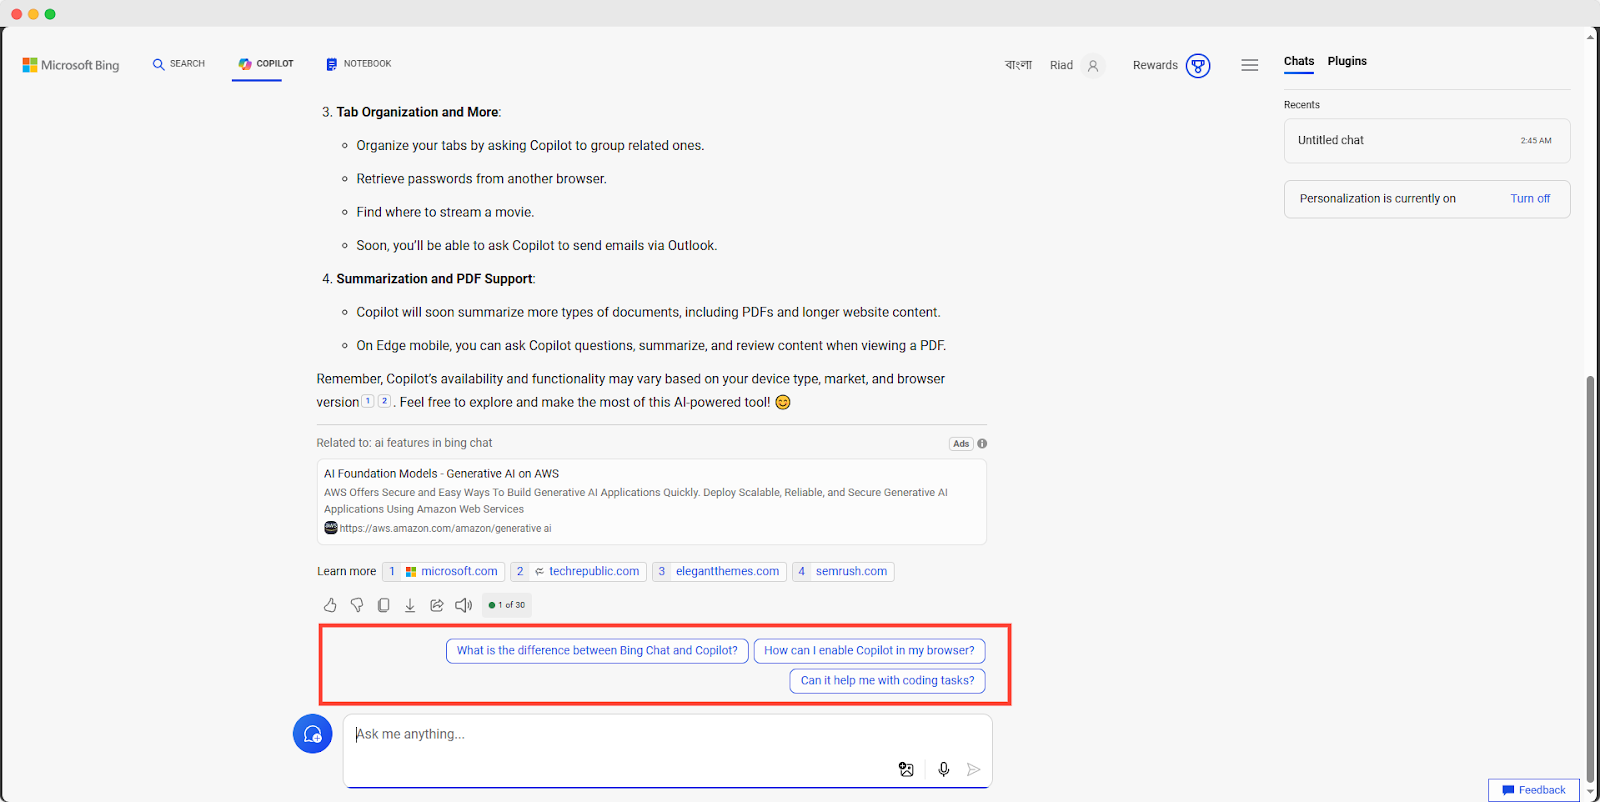Send the message with arrow icon

(973, 769)
